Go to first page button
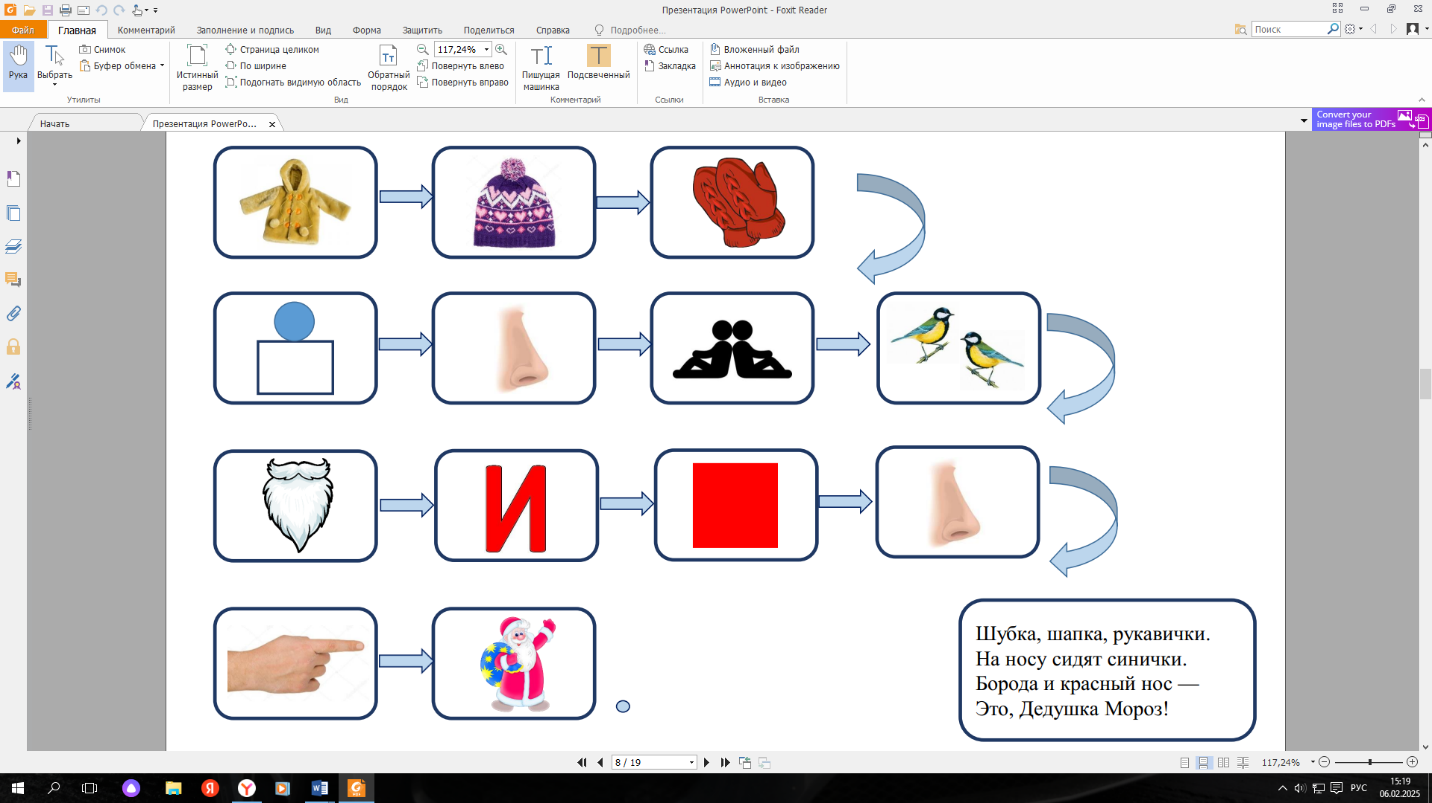 [x=581, y=762]
